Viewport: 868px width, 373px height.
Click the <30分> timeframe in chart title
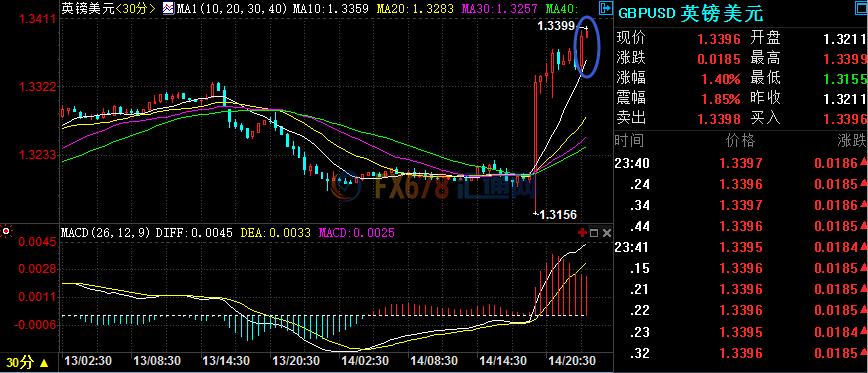(136, 8)
